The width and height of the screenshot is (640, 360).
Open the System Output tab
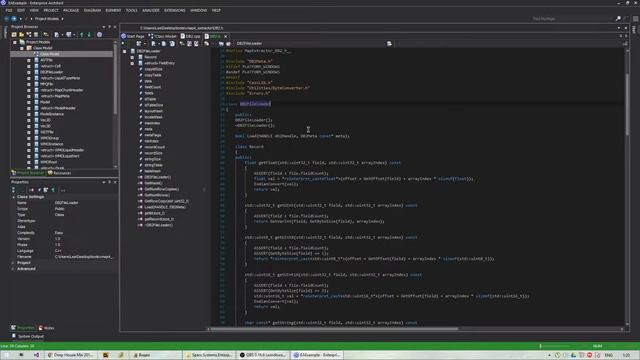[28, 336]
